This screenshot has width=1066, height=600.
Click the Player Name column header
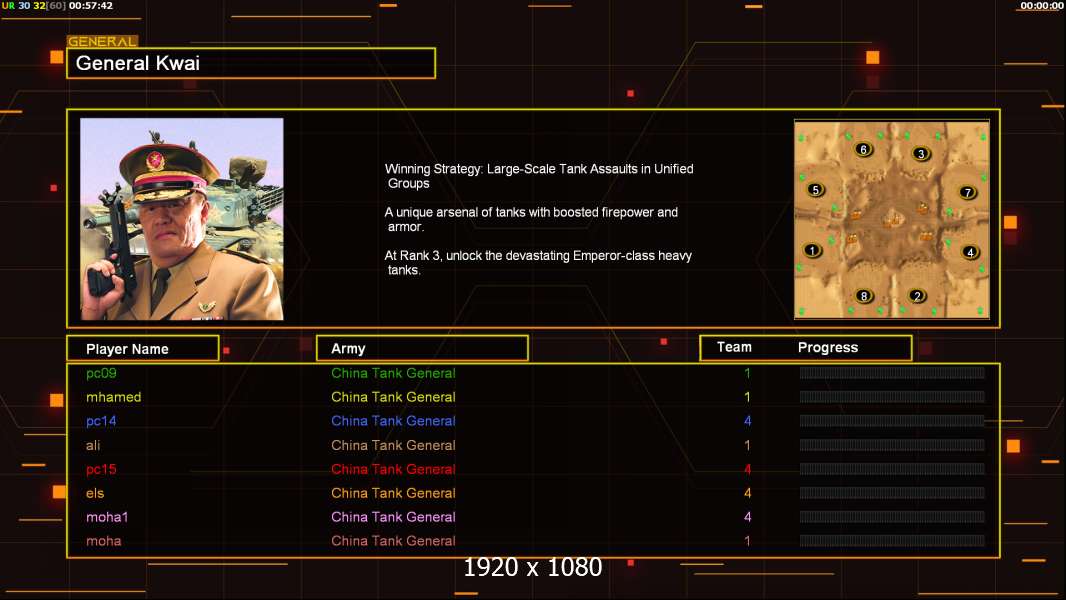(143, 348)
